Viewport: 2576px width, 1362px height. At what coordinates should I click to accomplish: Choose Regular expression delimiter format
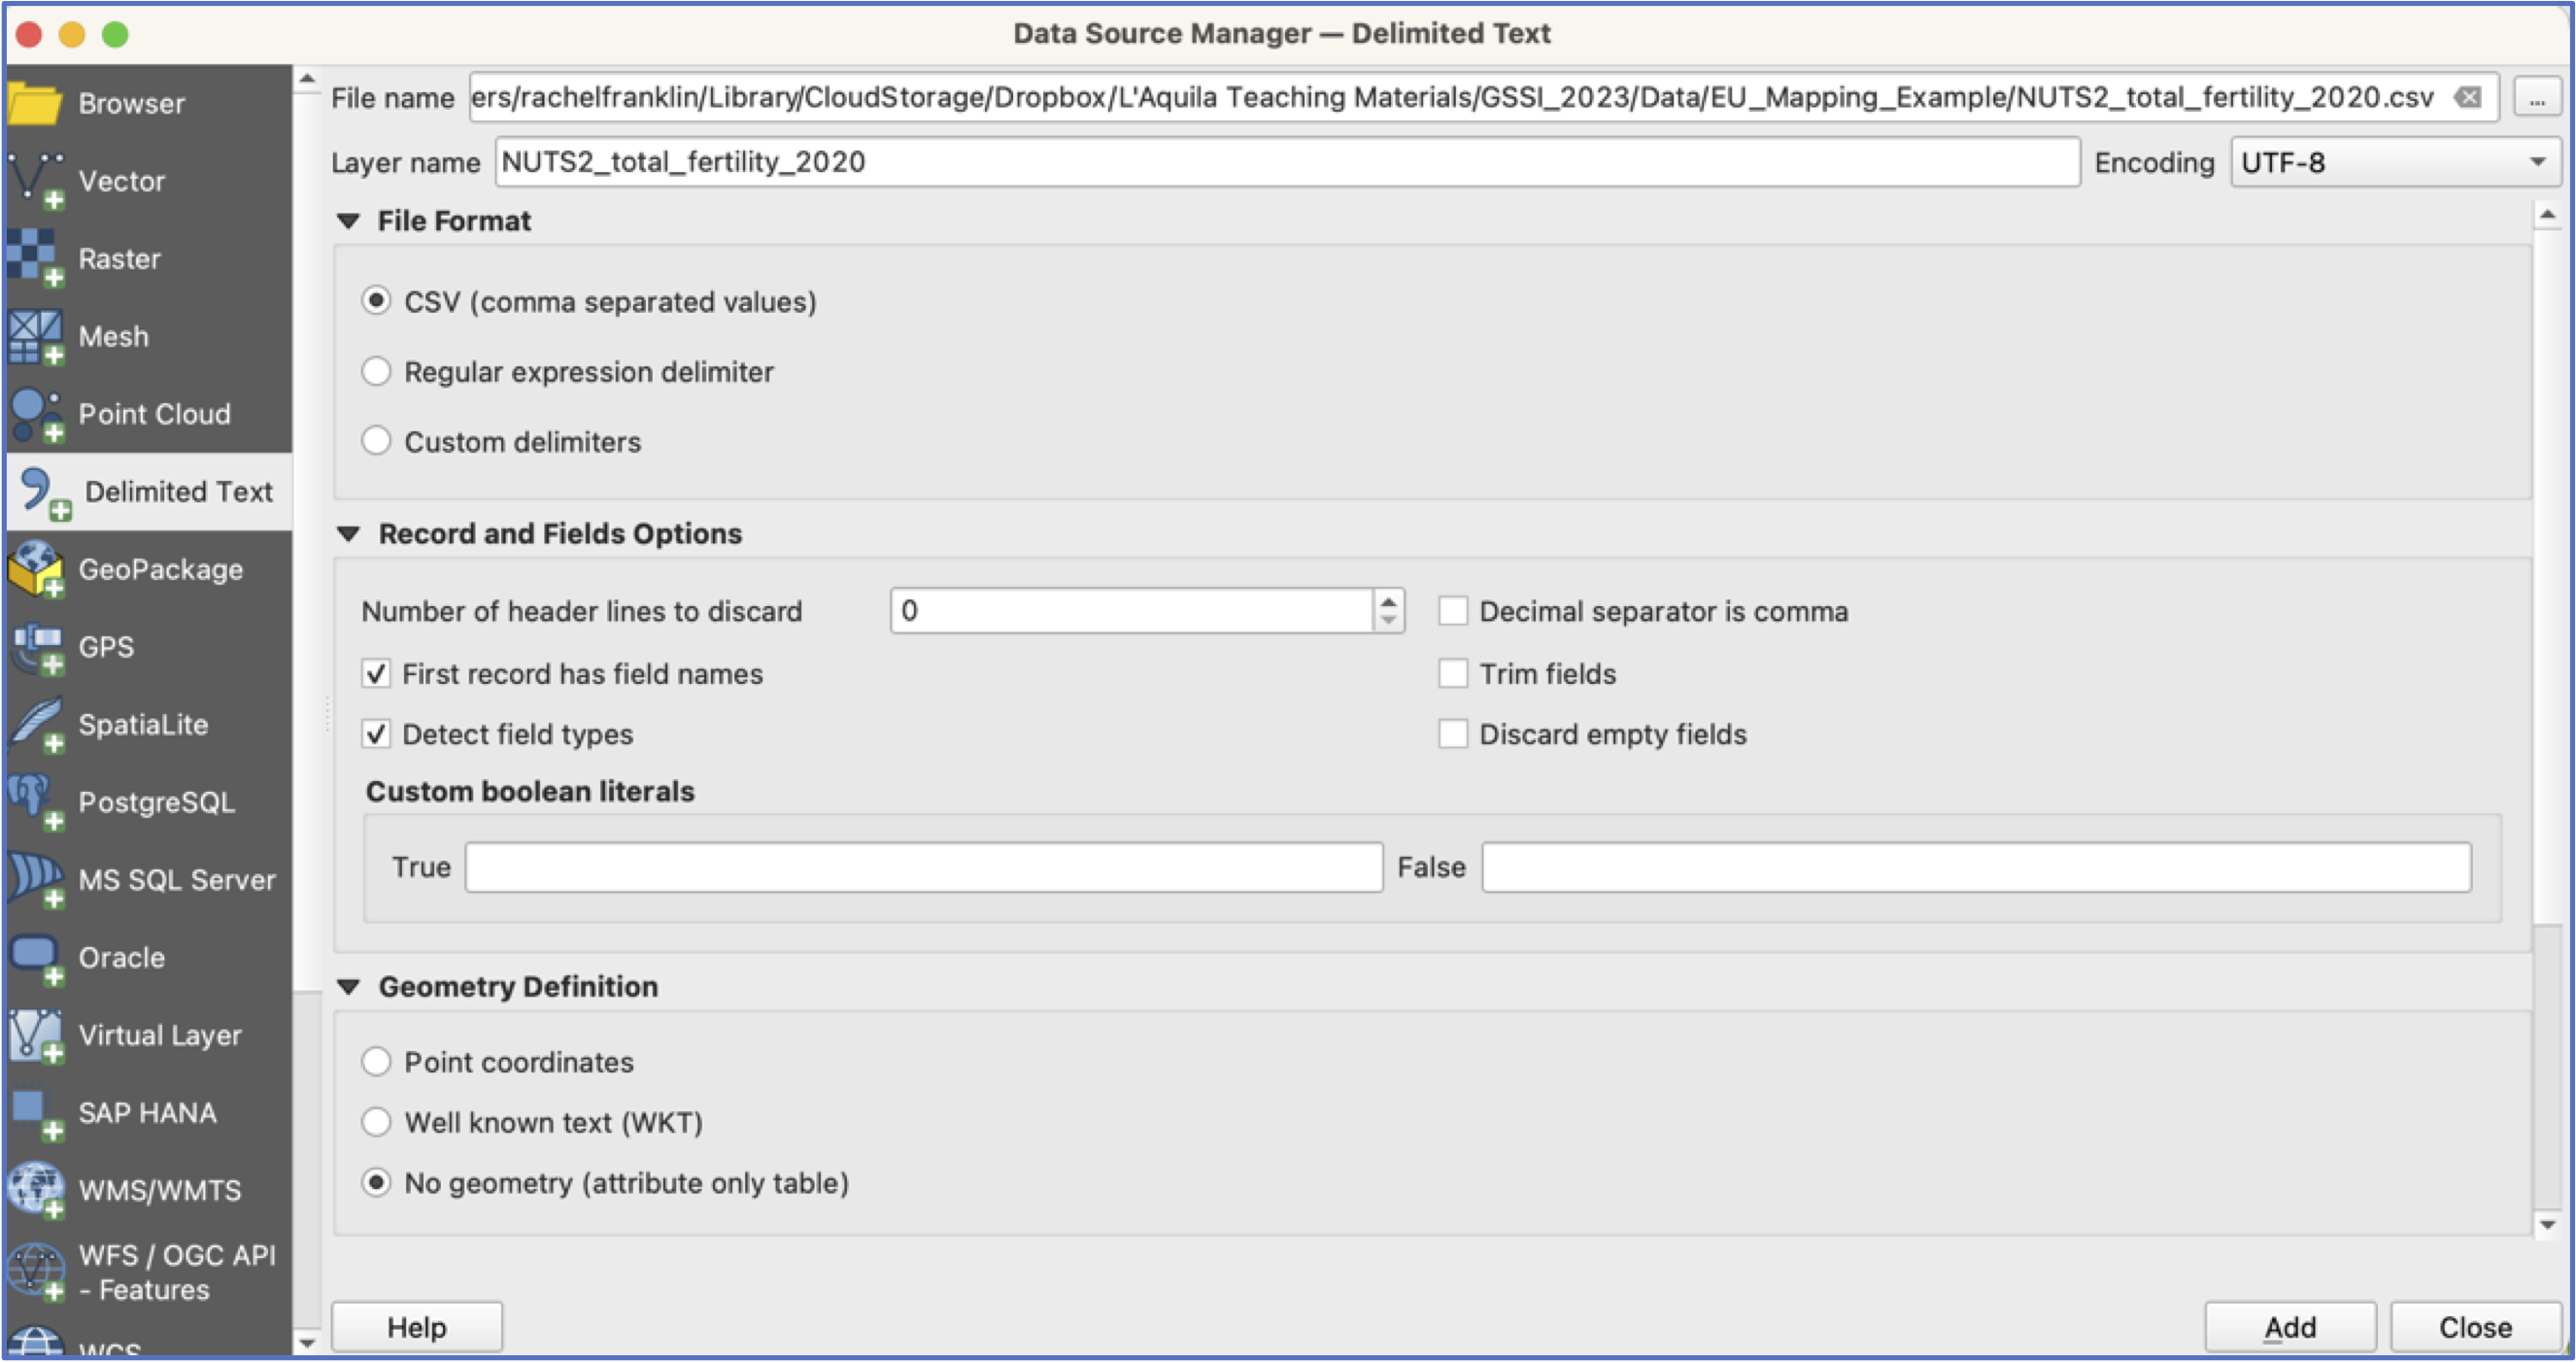(376, 371)
